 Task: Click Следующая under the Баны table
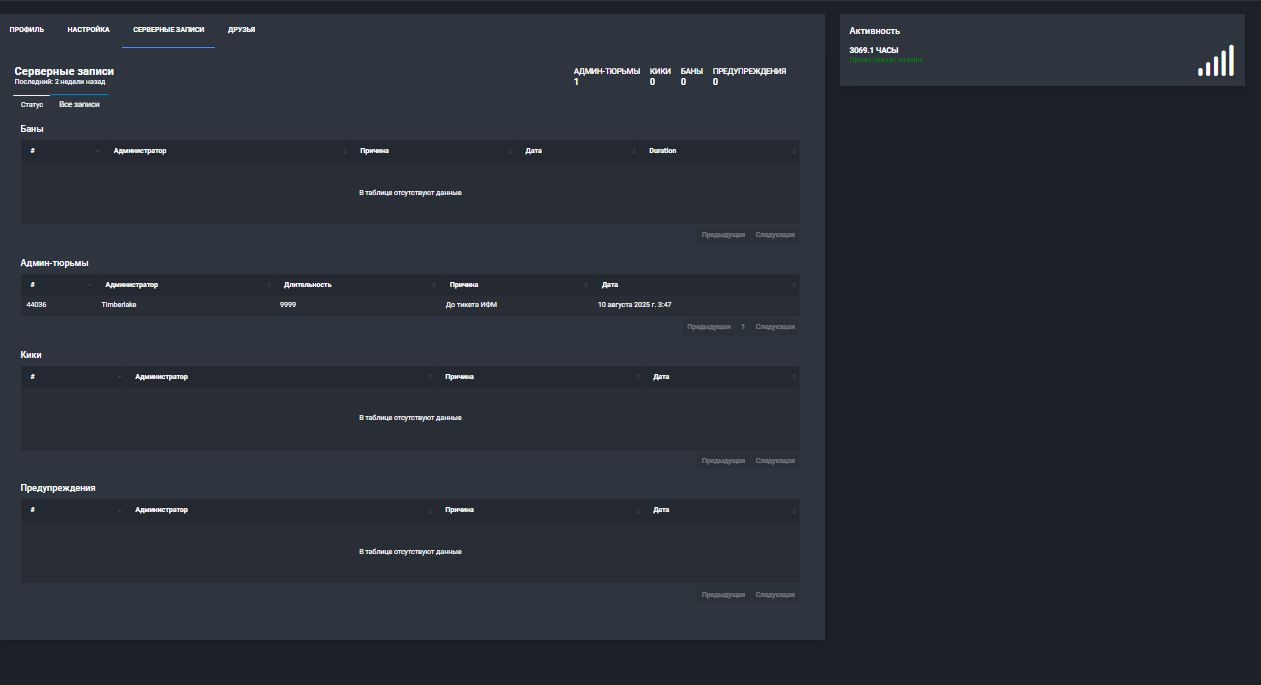(775, 235)
